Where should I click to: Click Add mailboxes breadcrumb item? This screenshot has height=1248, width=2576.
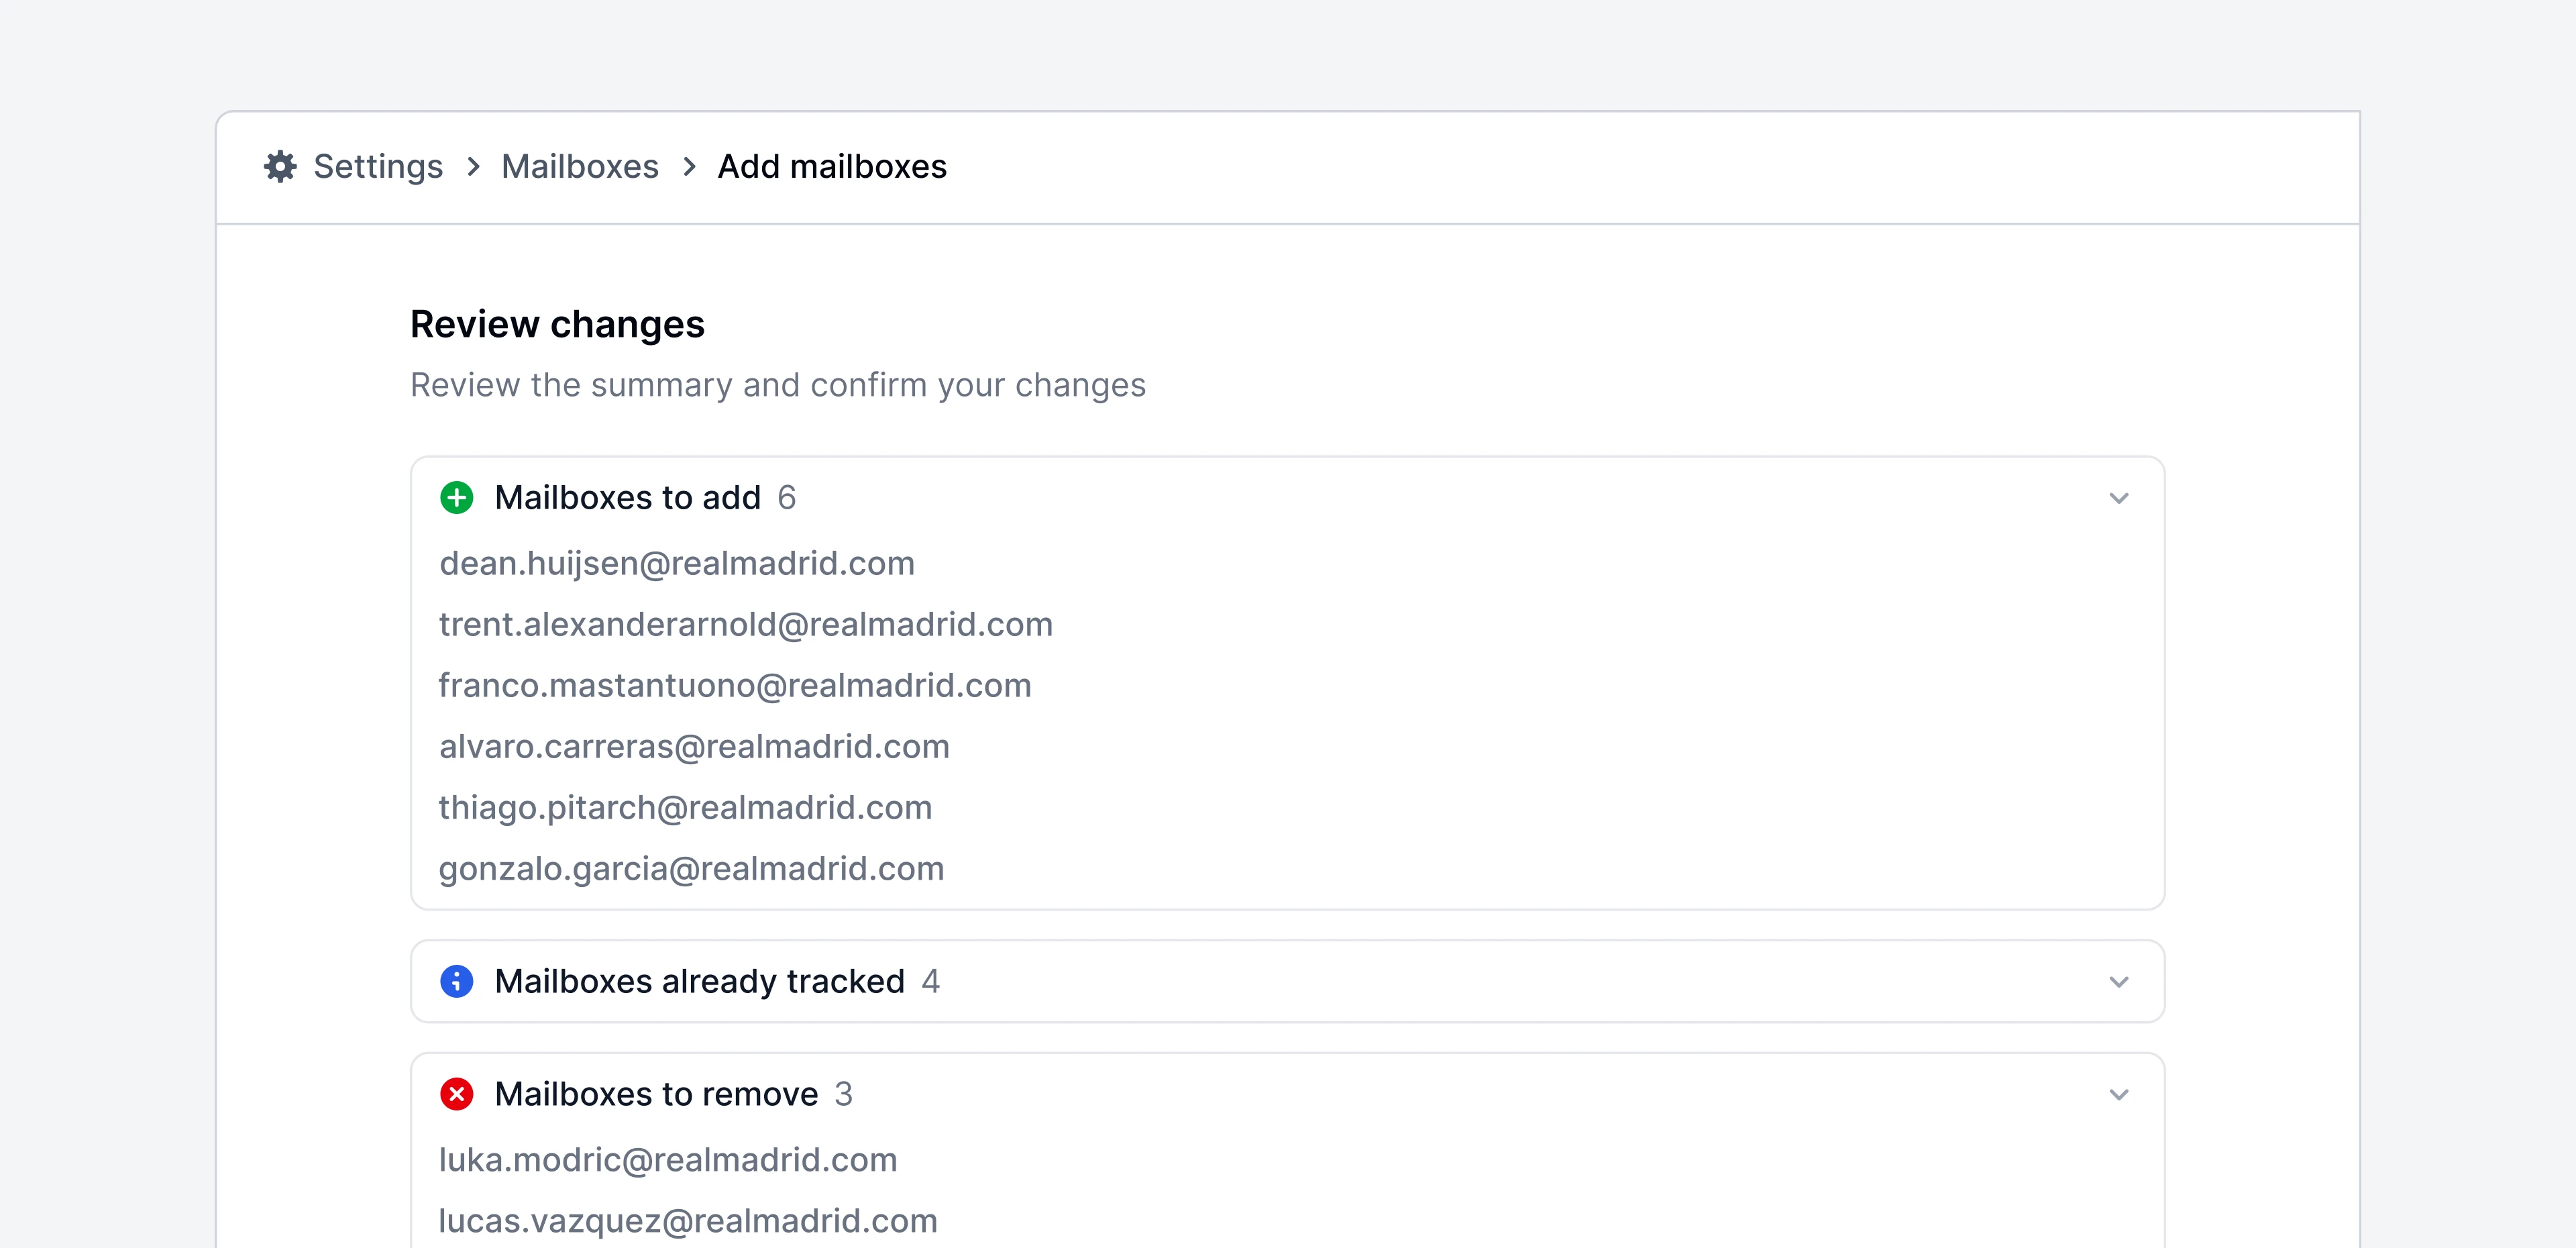pyautogui.click(x=832, y=166)
